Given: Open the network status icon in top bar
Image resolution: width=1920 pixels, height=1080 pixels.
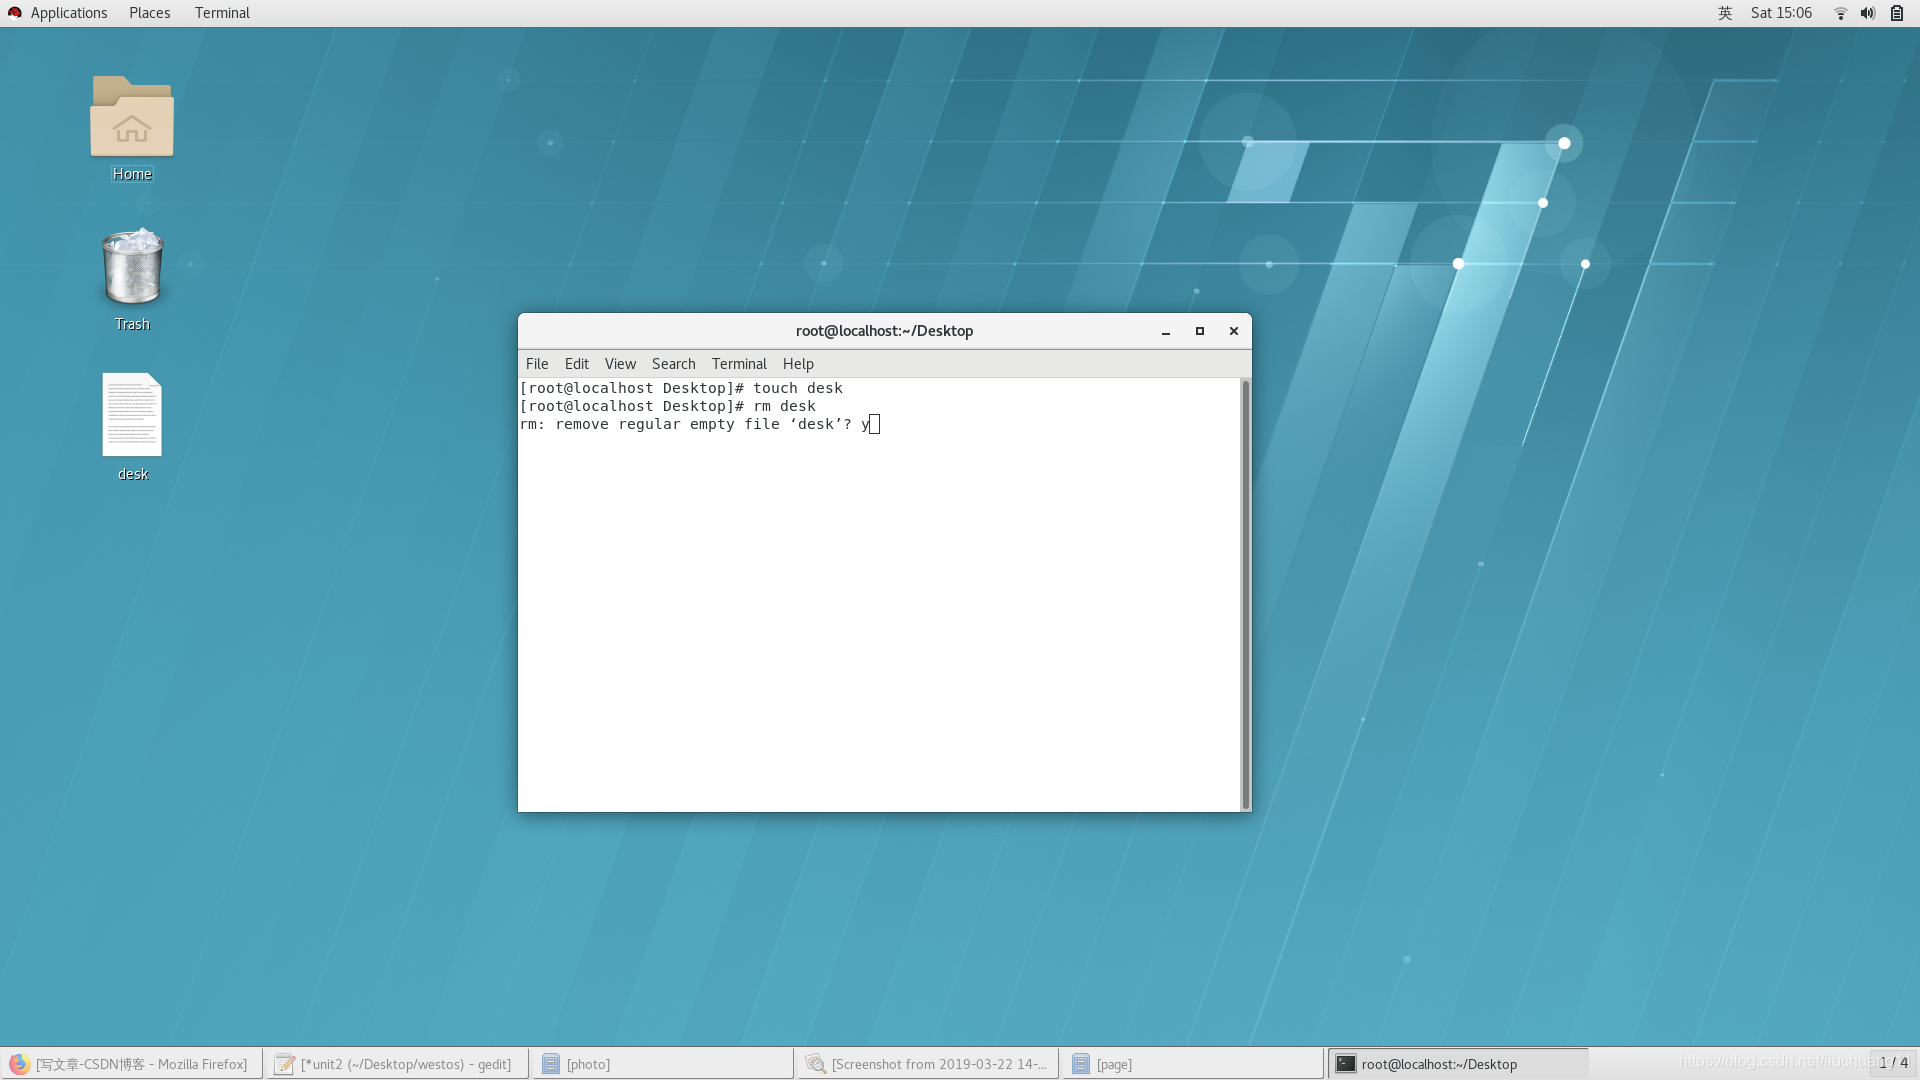Looking at the screenshot, I should coord(1840,13).
